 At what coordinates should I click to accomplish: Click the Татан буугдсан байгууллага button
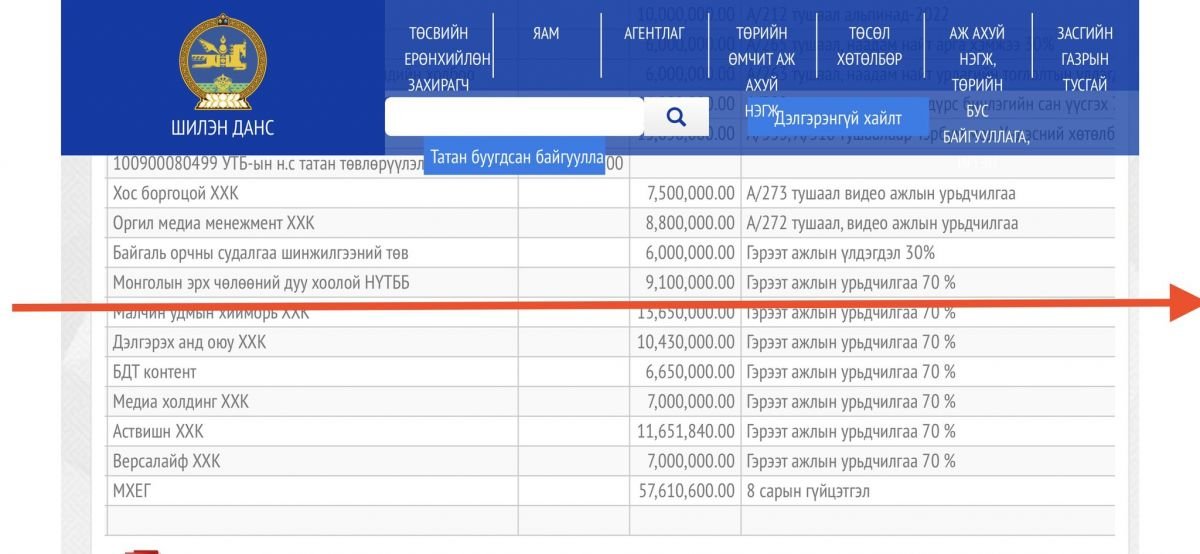(x=516, y=158)
